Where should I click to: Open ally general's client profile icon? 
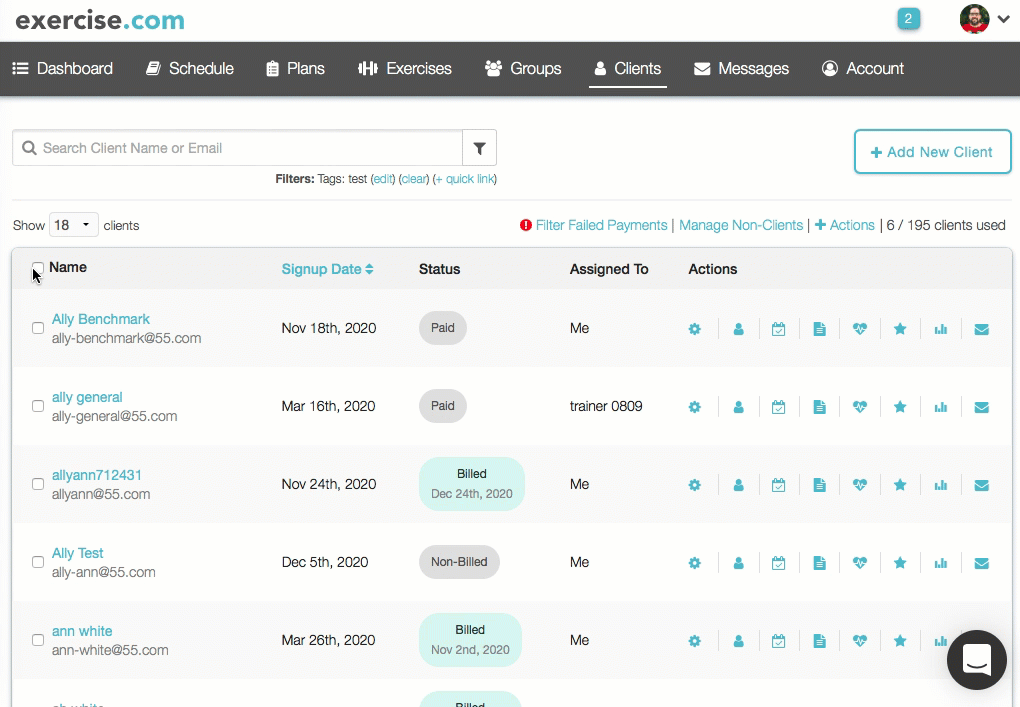click(738, 406)
